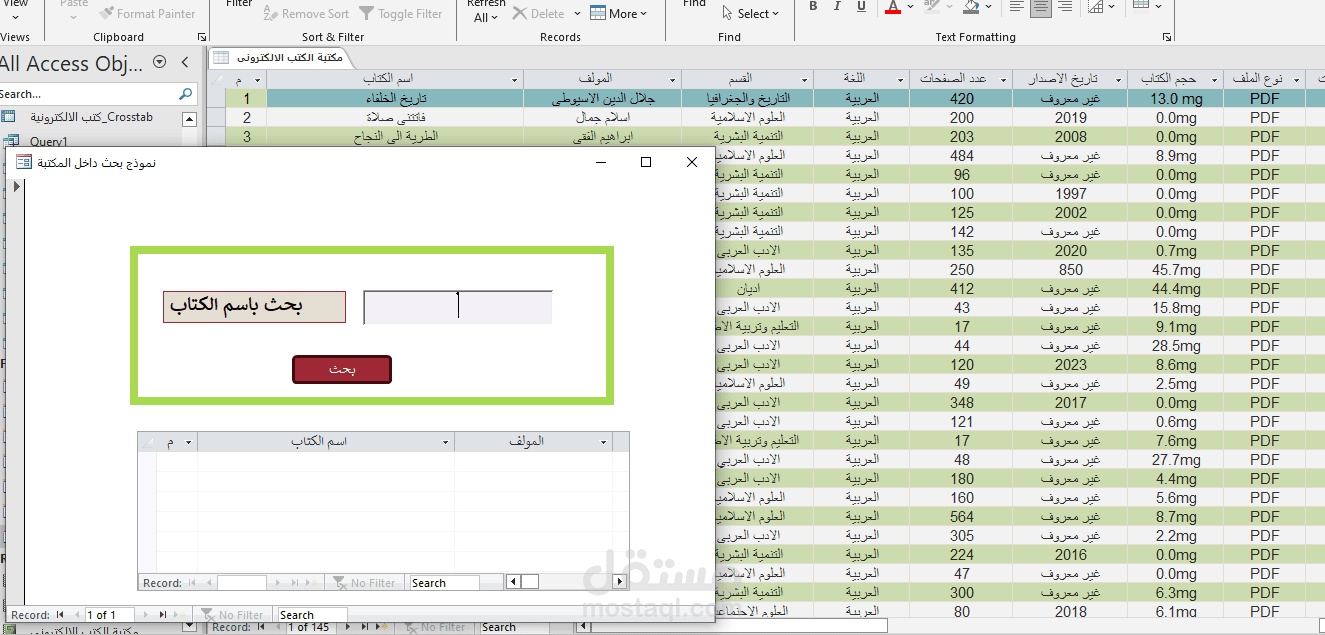The image size is (1325, 635).
Task: Collapse the navigation pane with the chevron
Action: point(185,63)
